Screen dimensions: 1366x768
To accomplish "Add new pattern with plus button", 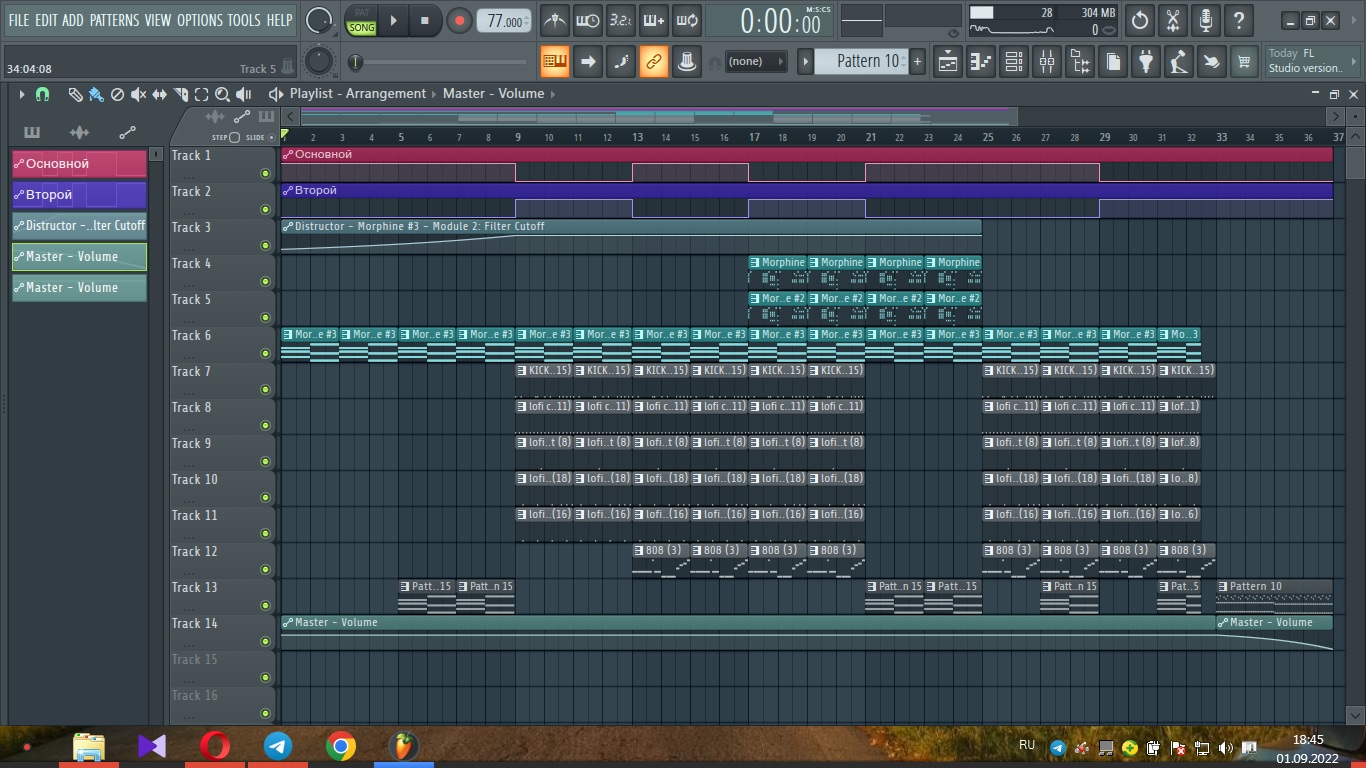I will tap(917, 61).
